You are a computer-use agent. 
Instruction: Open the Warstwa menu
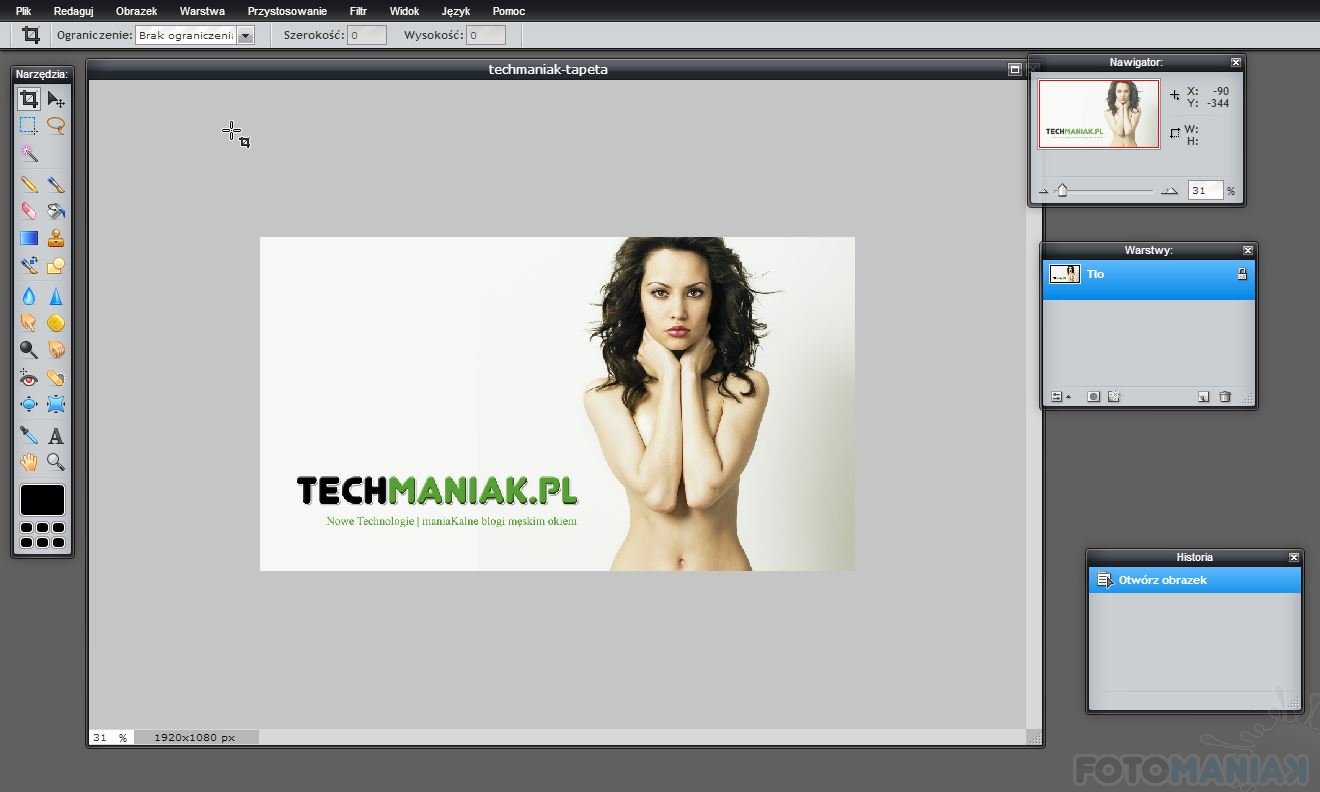(x=202, y=11)
